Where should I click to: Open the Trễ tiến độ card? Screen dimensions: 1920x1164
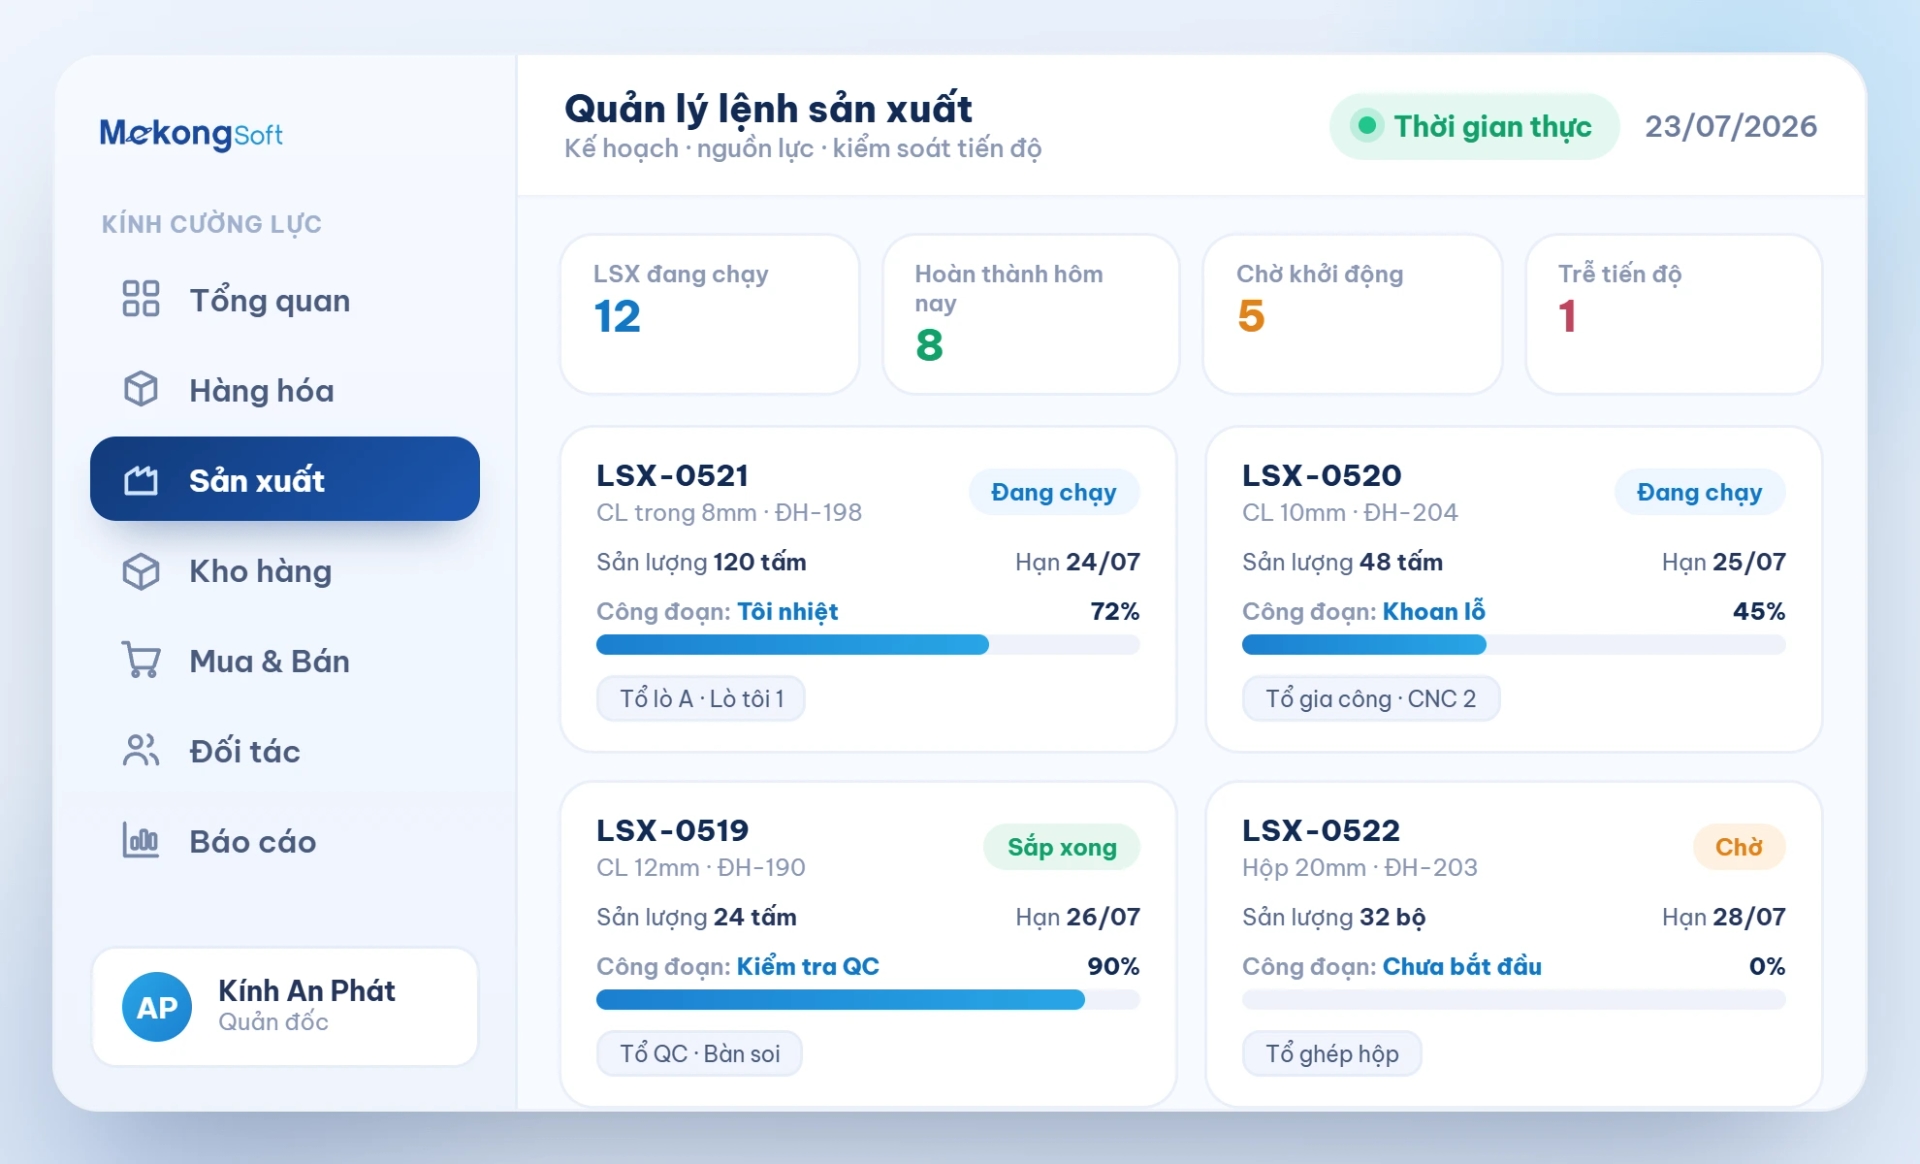point(1674,314)
